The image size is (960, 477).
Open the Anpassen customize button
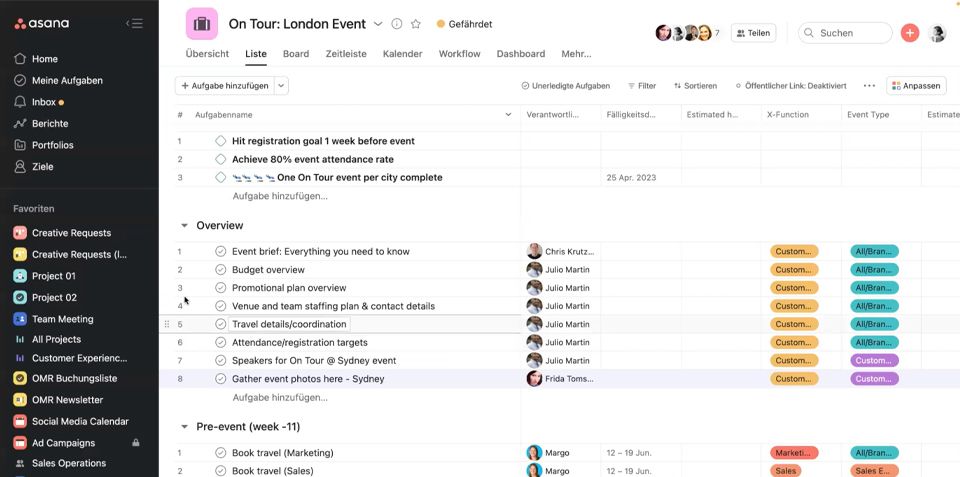click(x=915, y=86)
